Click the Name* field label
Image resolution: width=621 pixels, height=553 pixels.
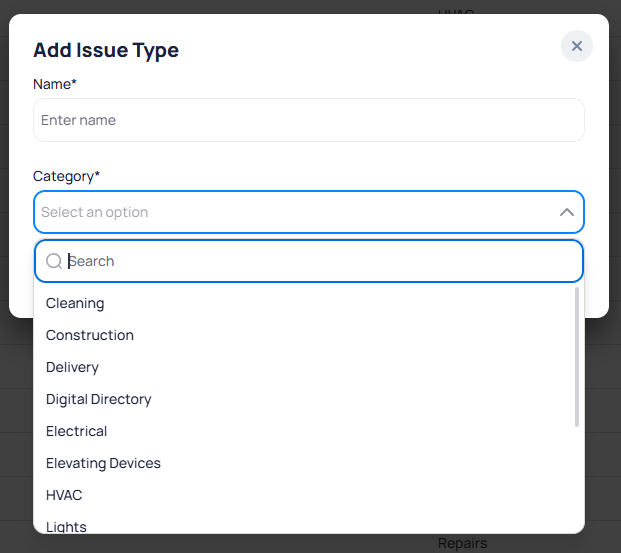[55, 84]
